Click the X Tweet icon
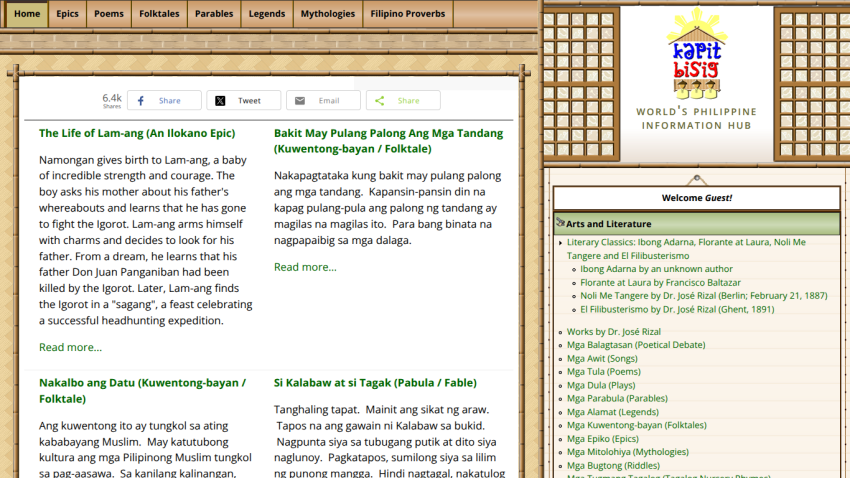This screenshot has height=478, width=850. point(220,101)
